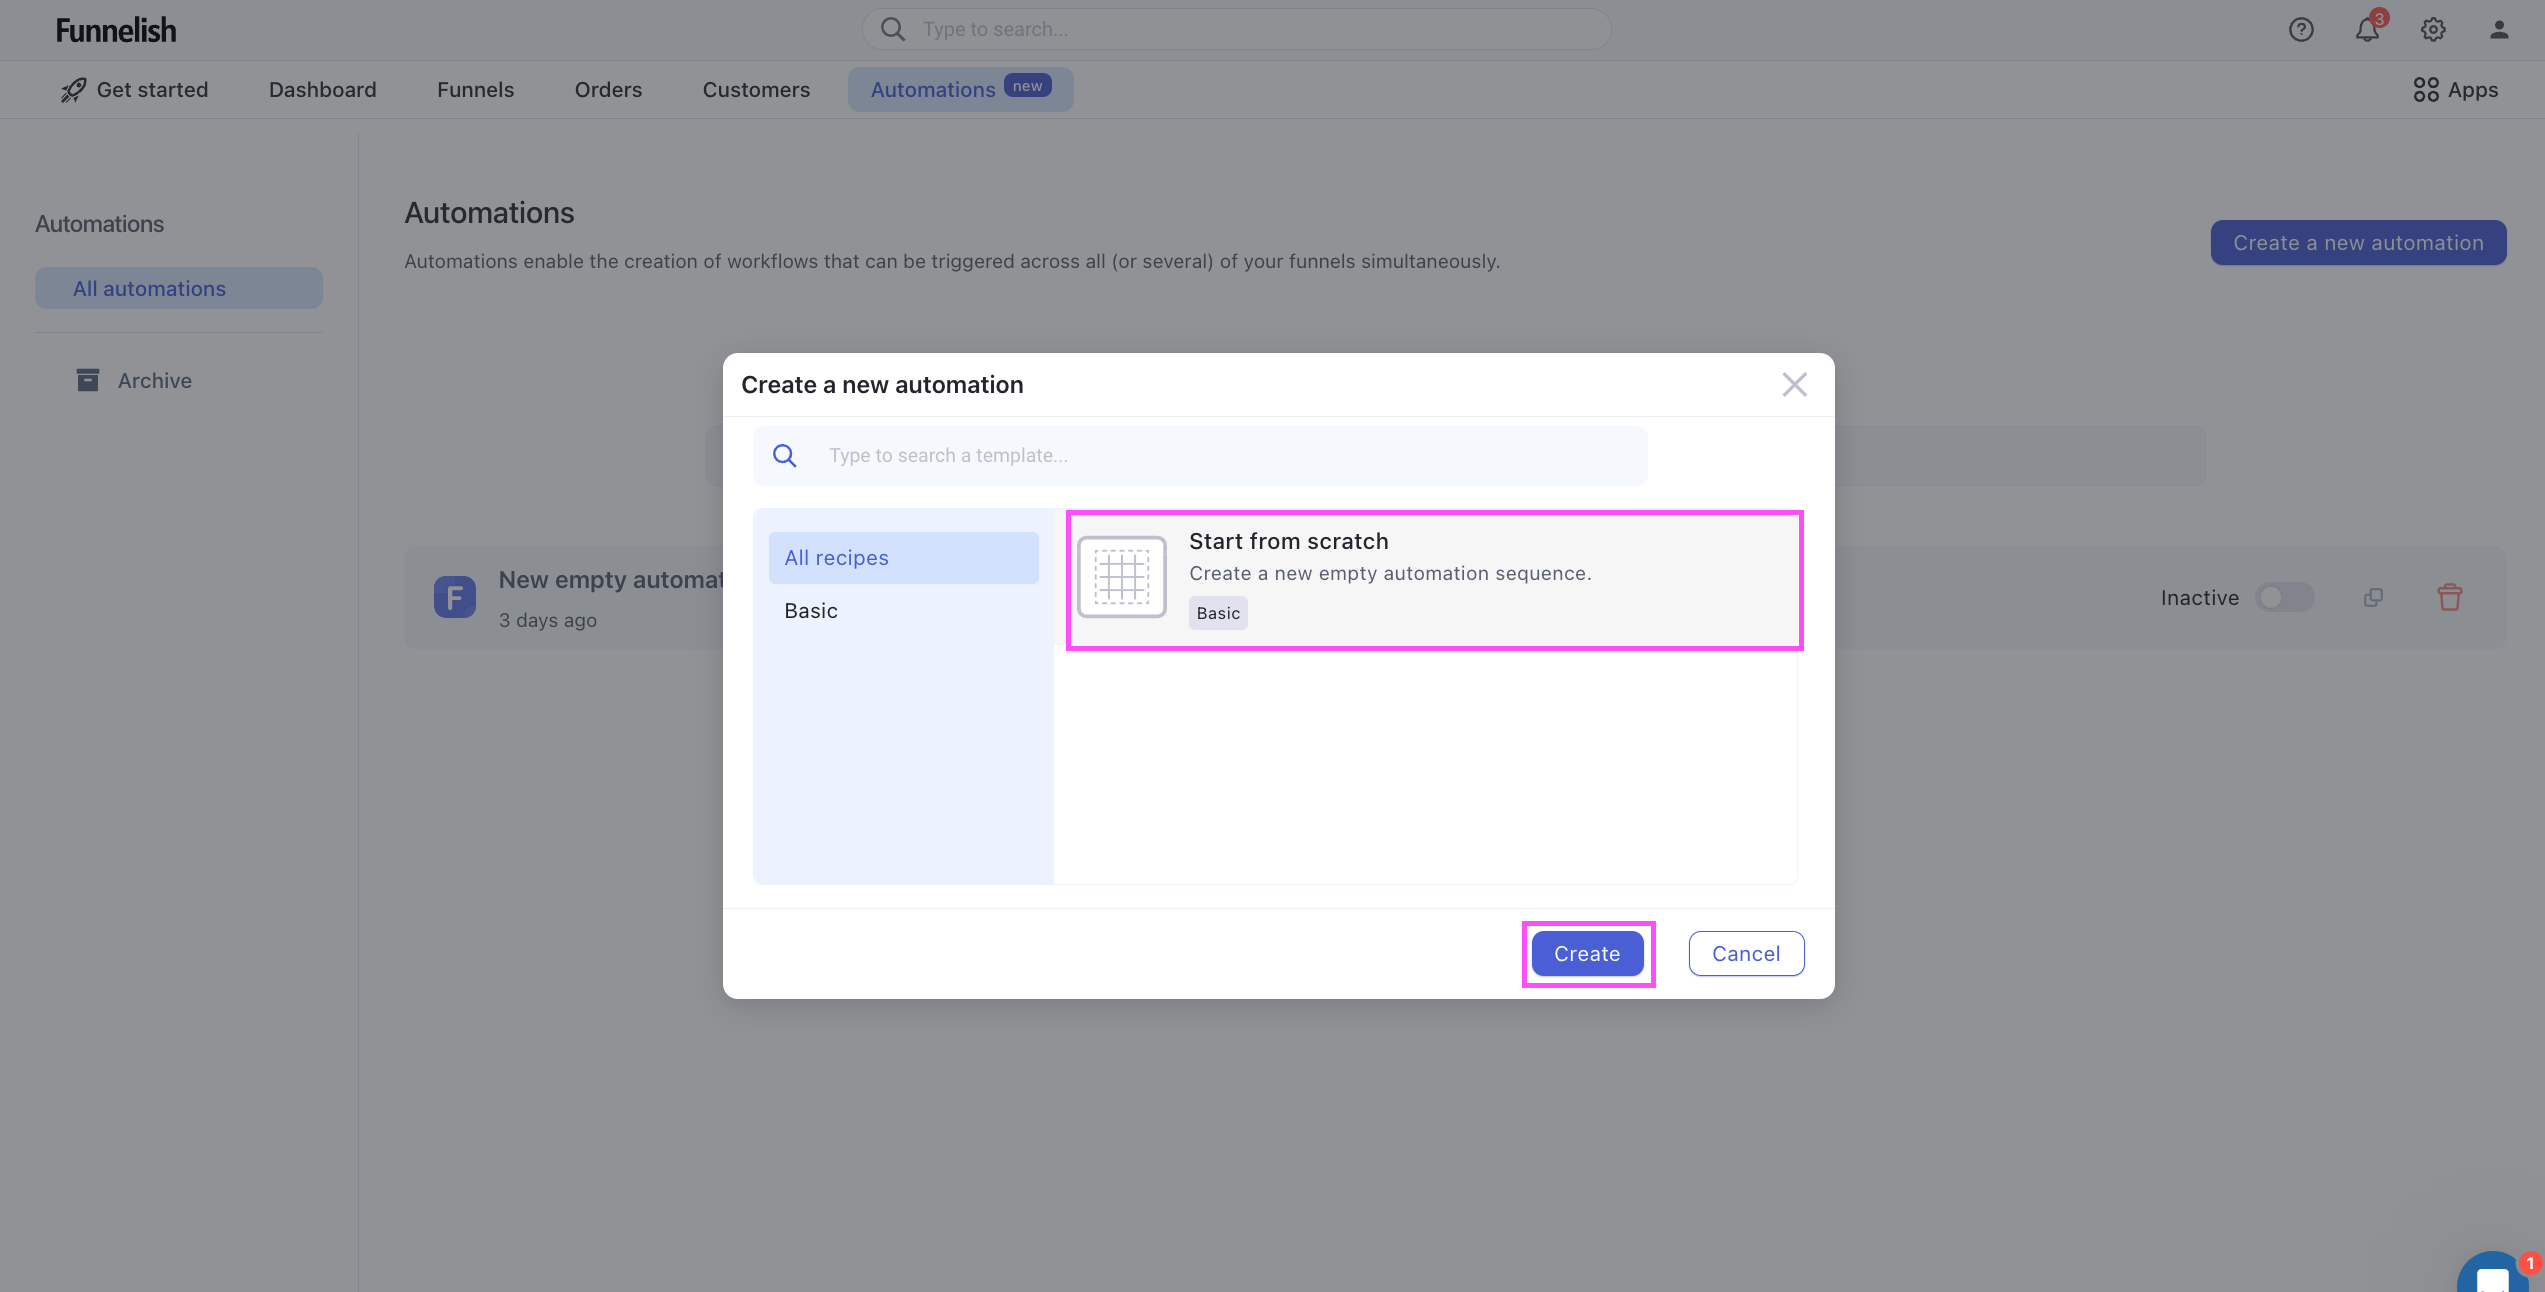This screenshot has height=1292, width=2545.
Task: Close the Create a new automation dialog
Action: [1794, 385]
